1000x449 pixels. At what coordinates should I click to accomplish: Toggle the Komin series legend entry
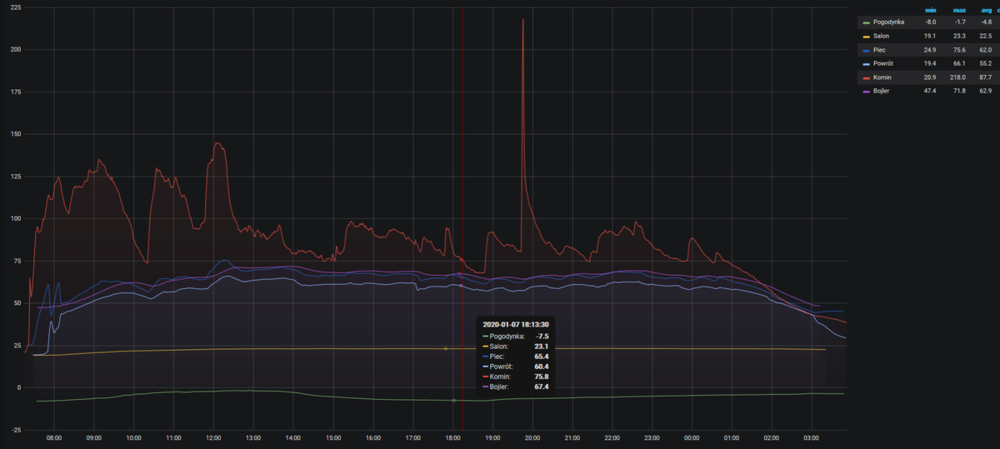[882, 77]
